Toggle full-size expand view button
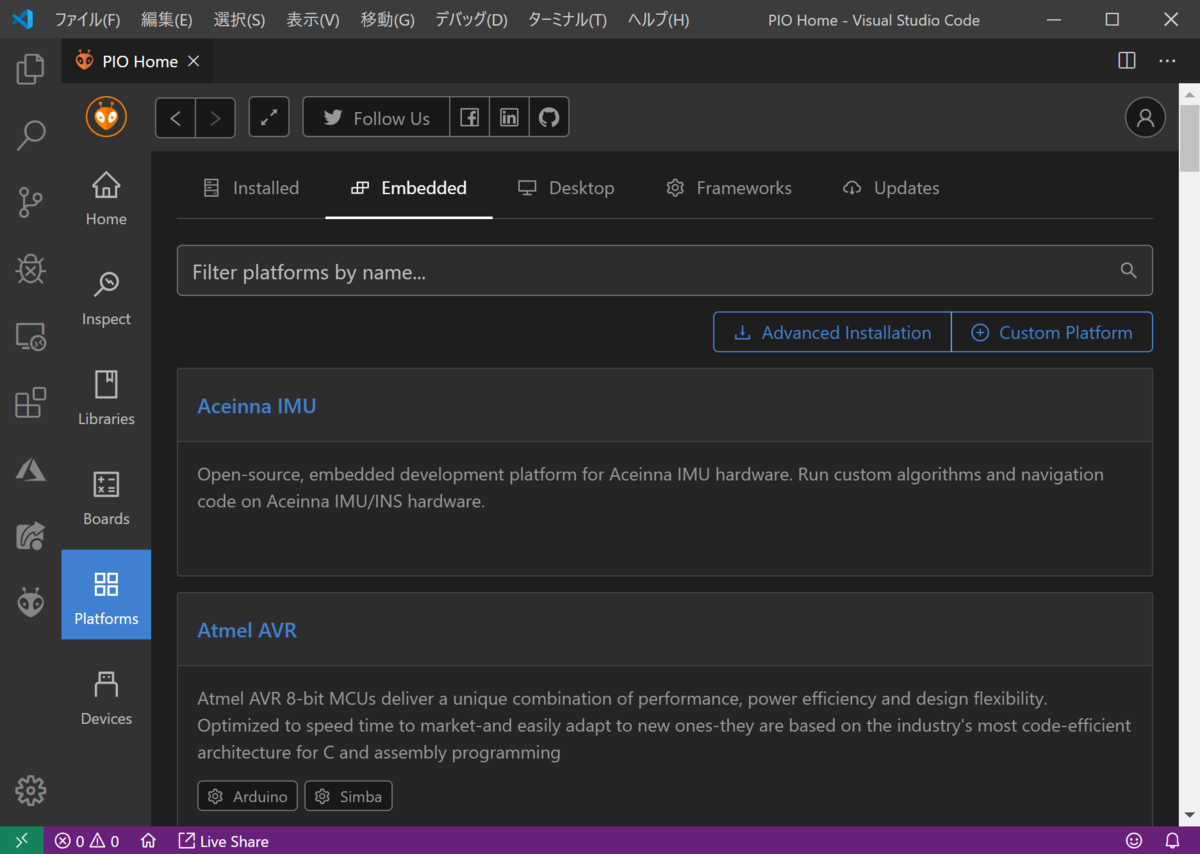This screenshot has width=1200, height=854. [x=269, y=118]
